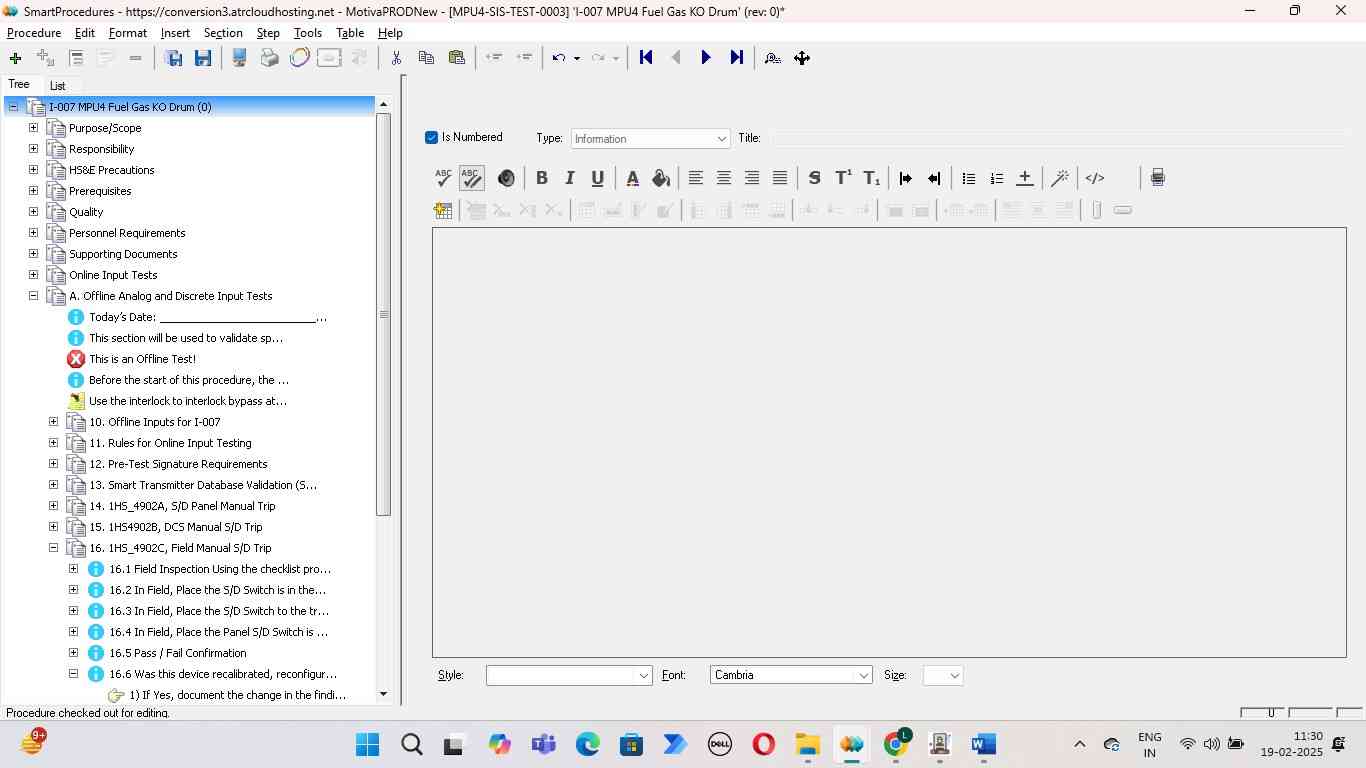
Task: Click the undo arrow icon
Action: (559, 58)
